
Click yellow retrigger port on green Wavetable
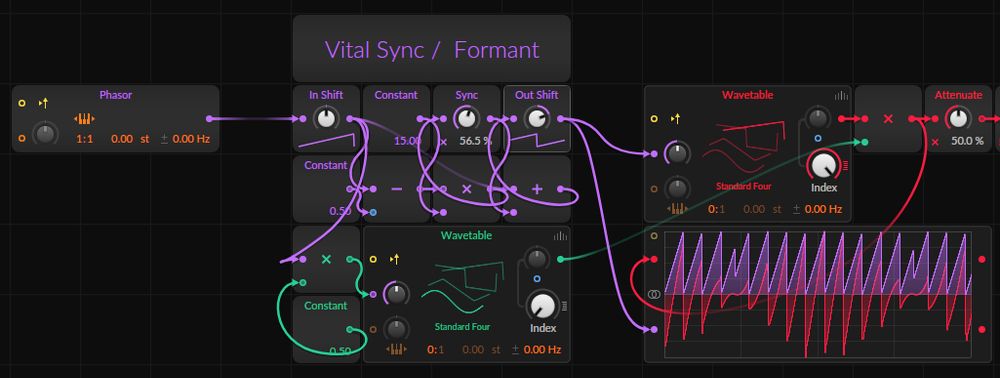point(373,259)
